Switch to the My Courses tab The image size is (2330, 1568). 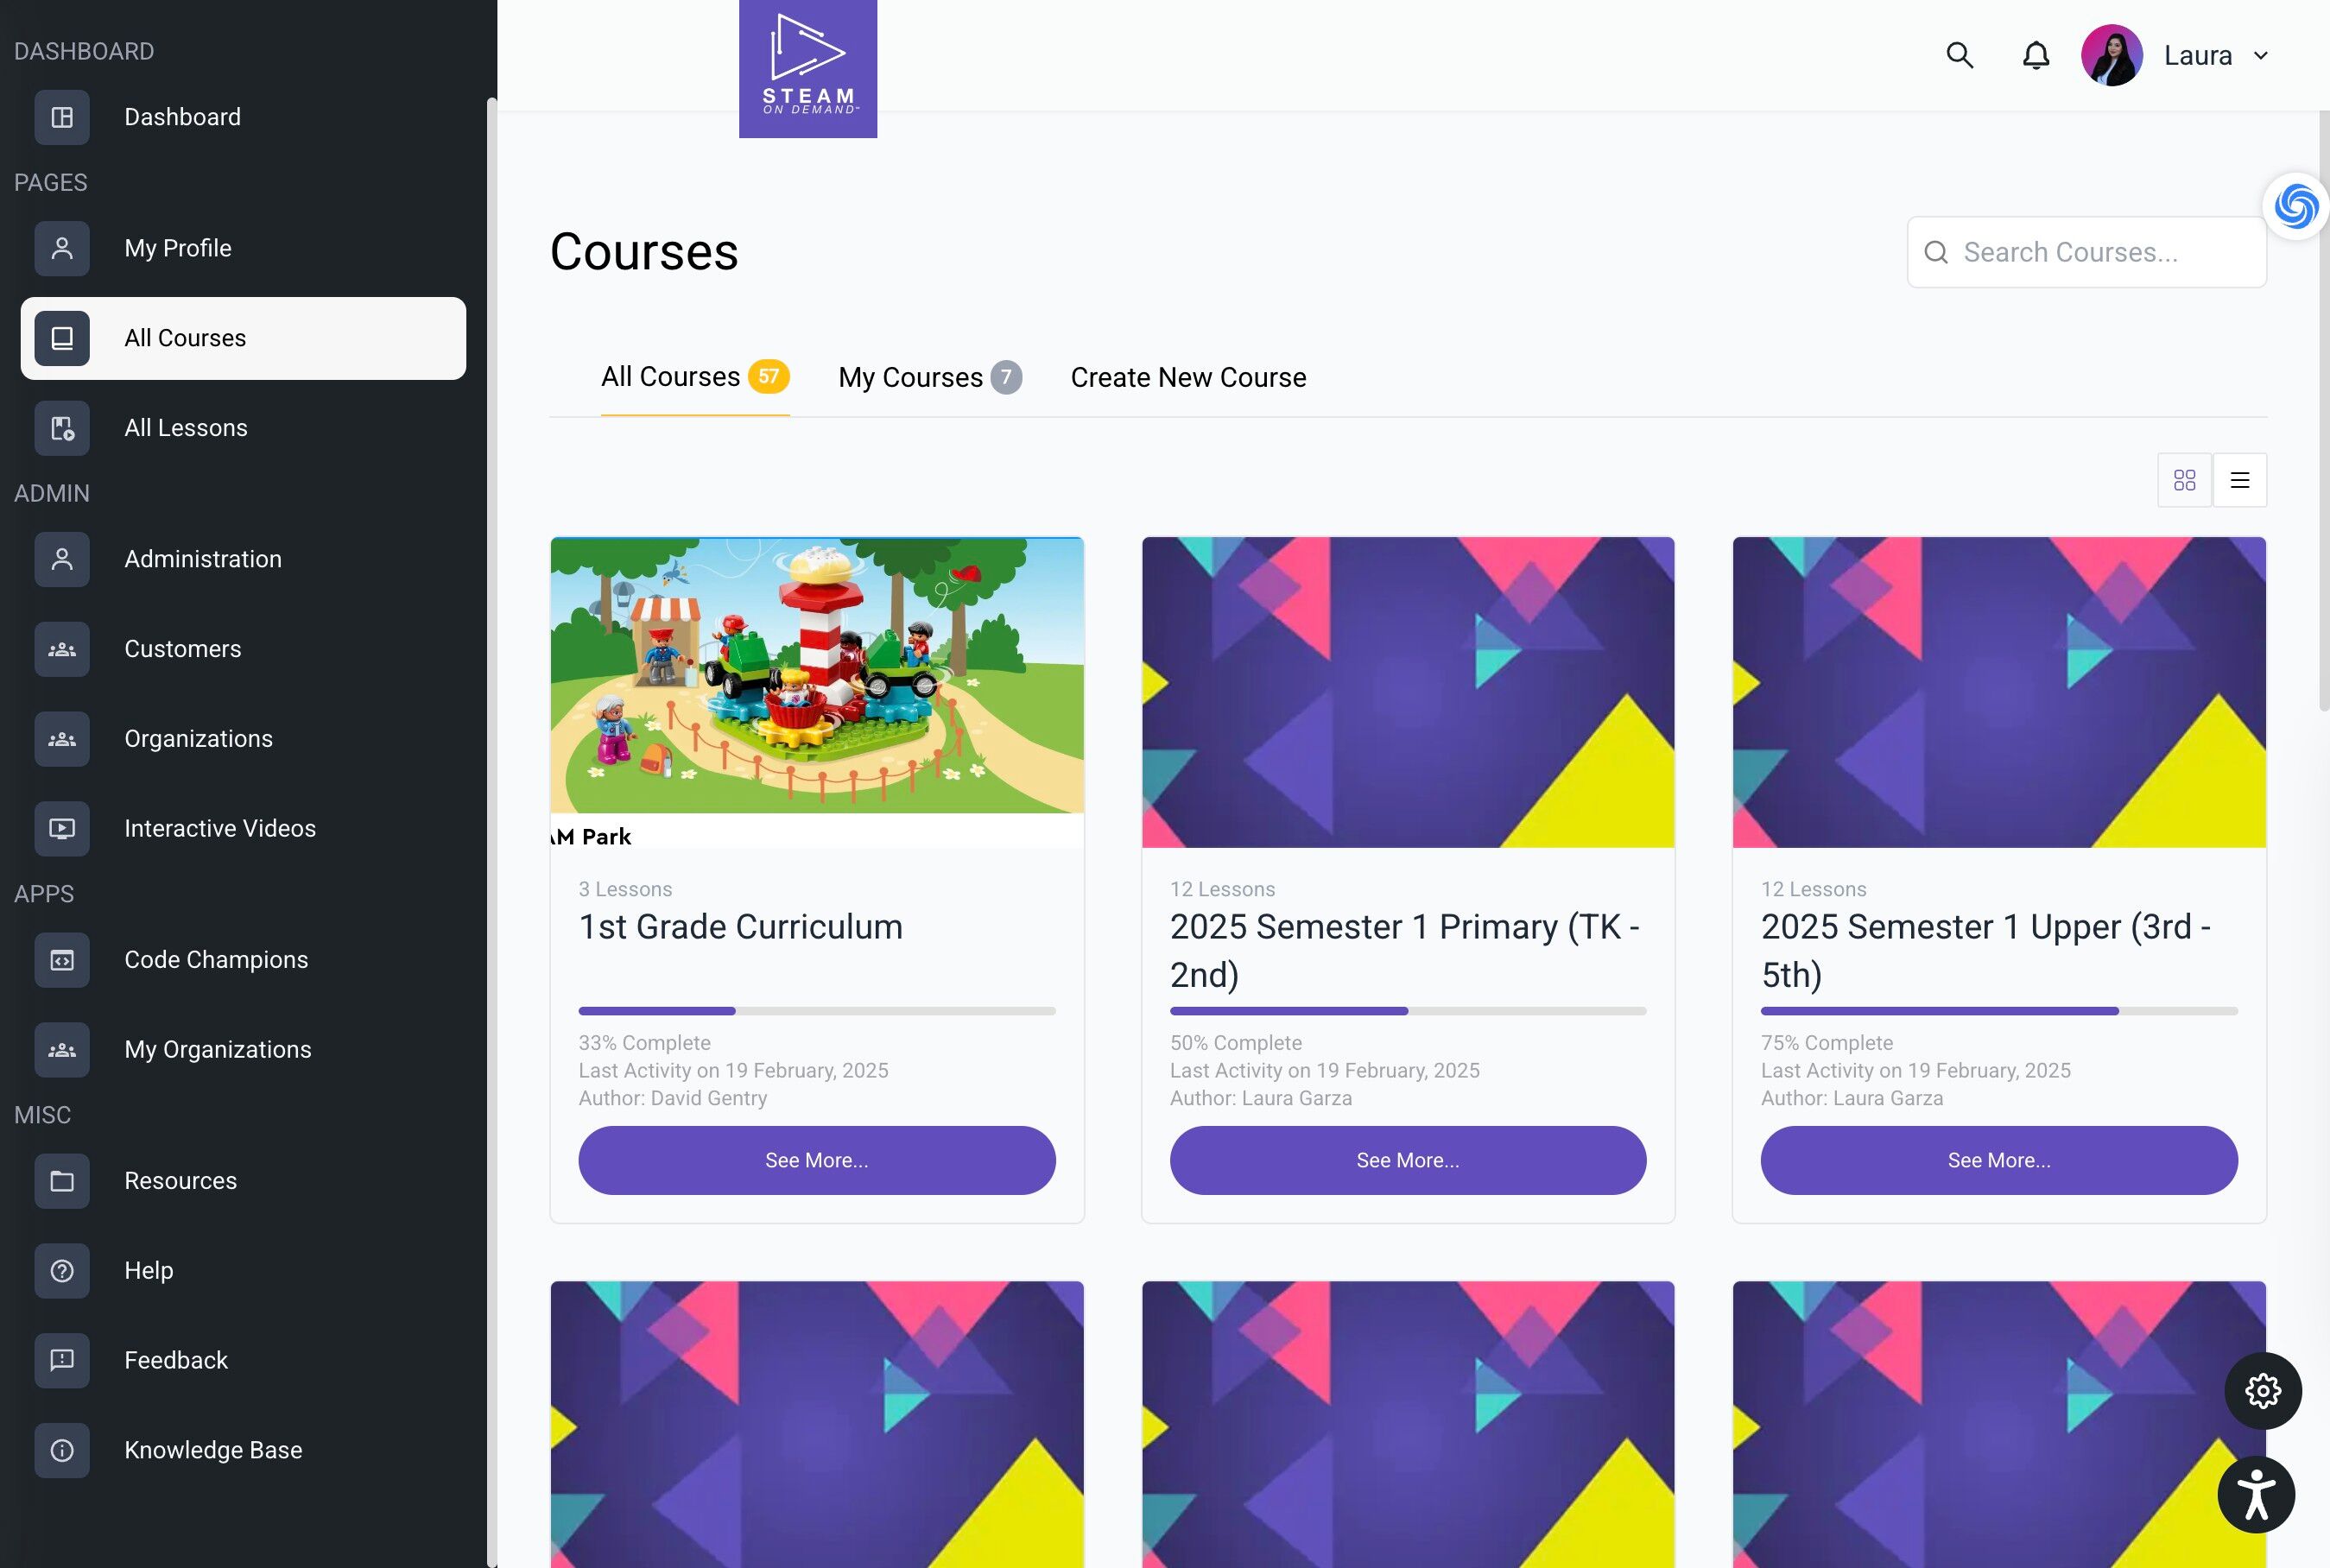click(929, 377)
